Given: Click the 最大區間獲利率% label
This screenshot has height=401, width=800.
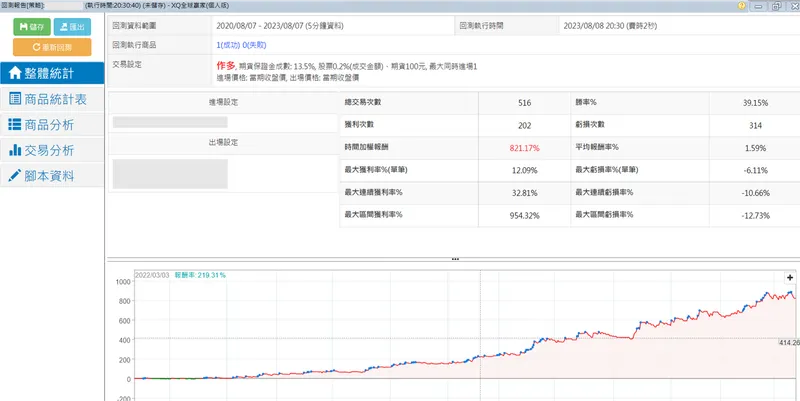Looking at the screenshot, I should 373,214.
